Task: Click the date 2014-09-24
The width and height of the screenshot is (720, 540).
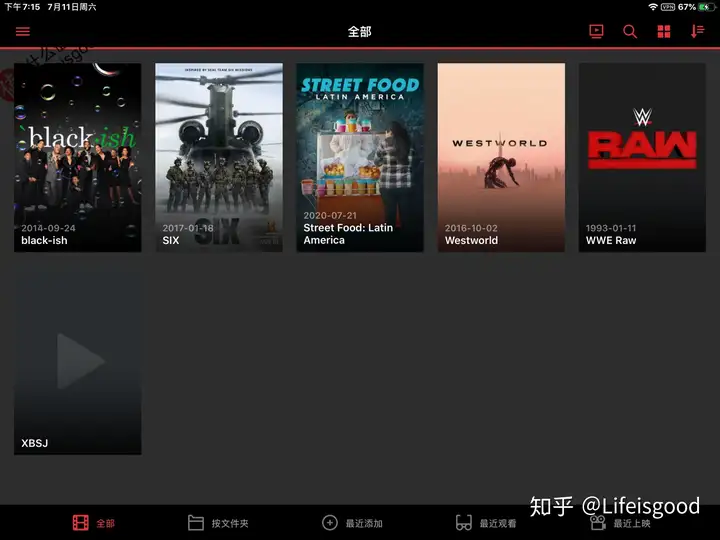Action: pyautogui.click(x=48, y=228)
